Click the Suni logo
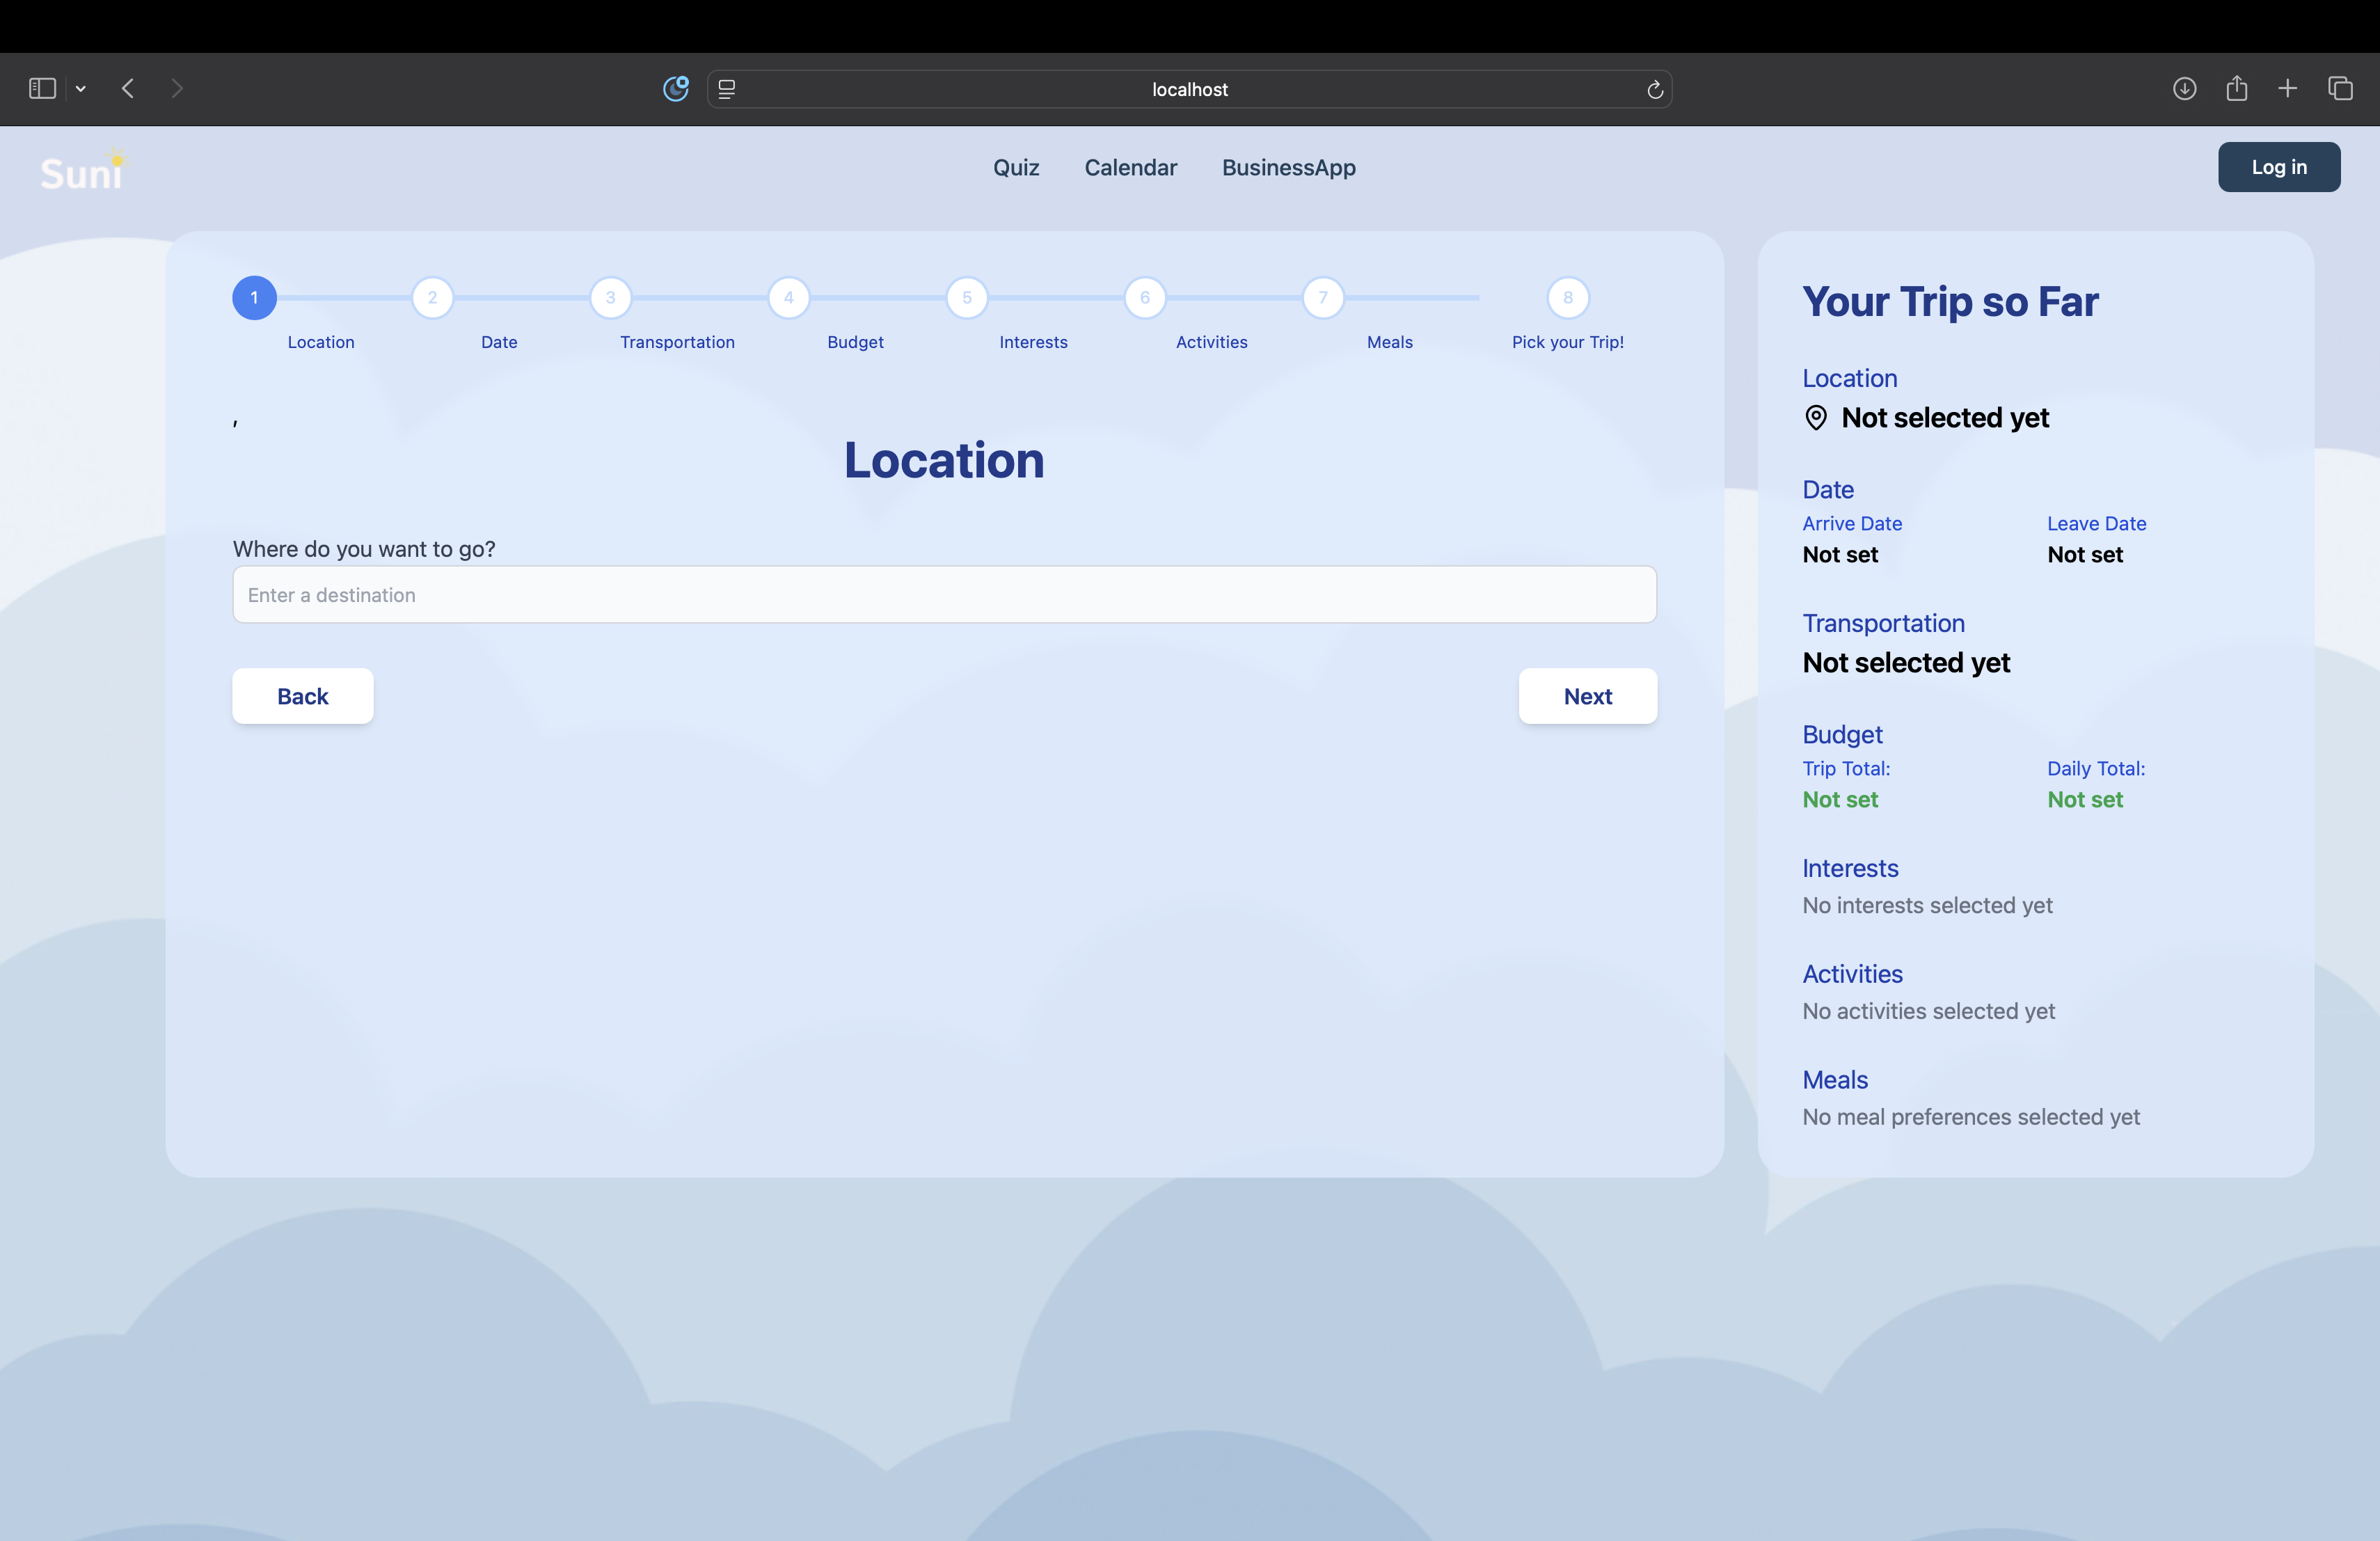2380x1541 pixels. (84, 170)
